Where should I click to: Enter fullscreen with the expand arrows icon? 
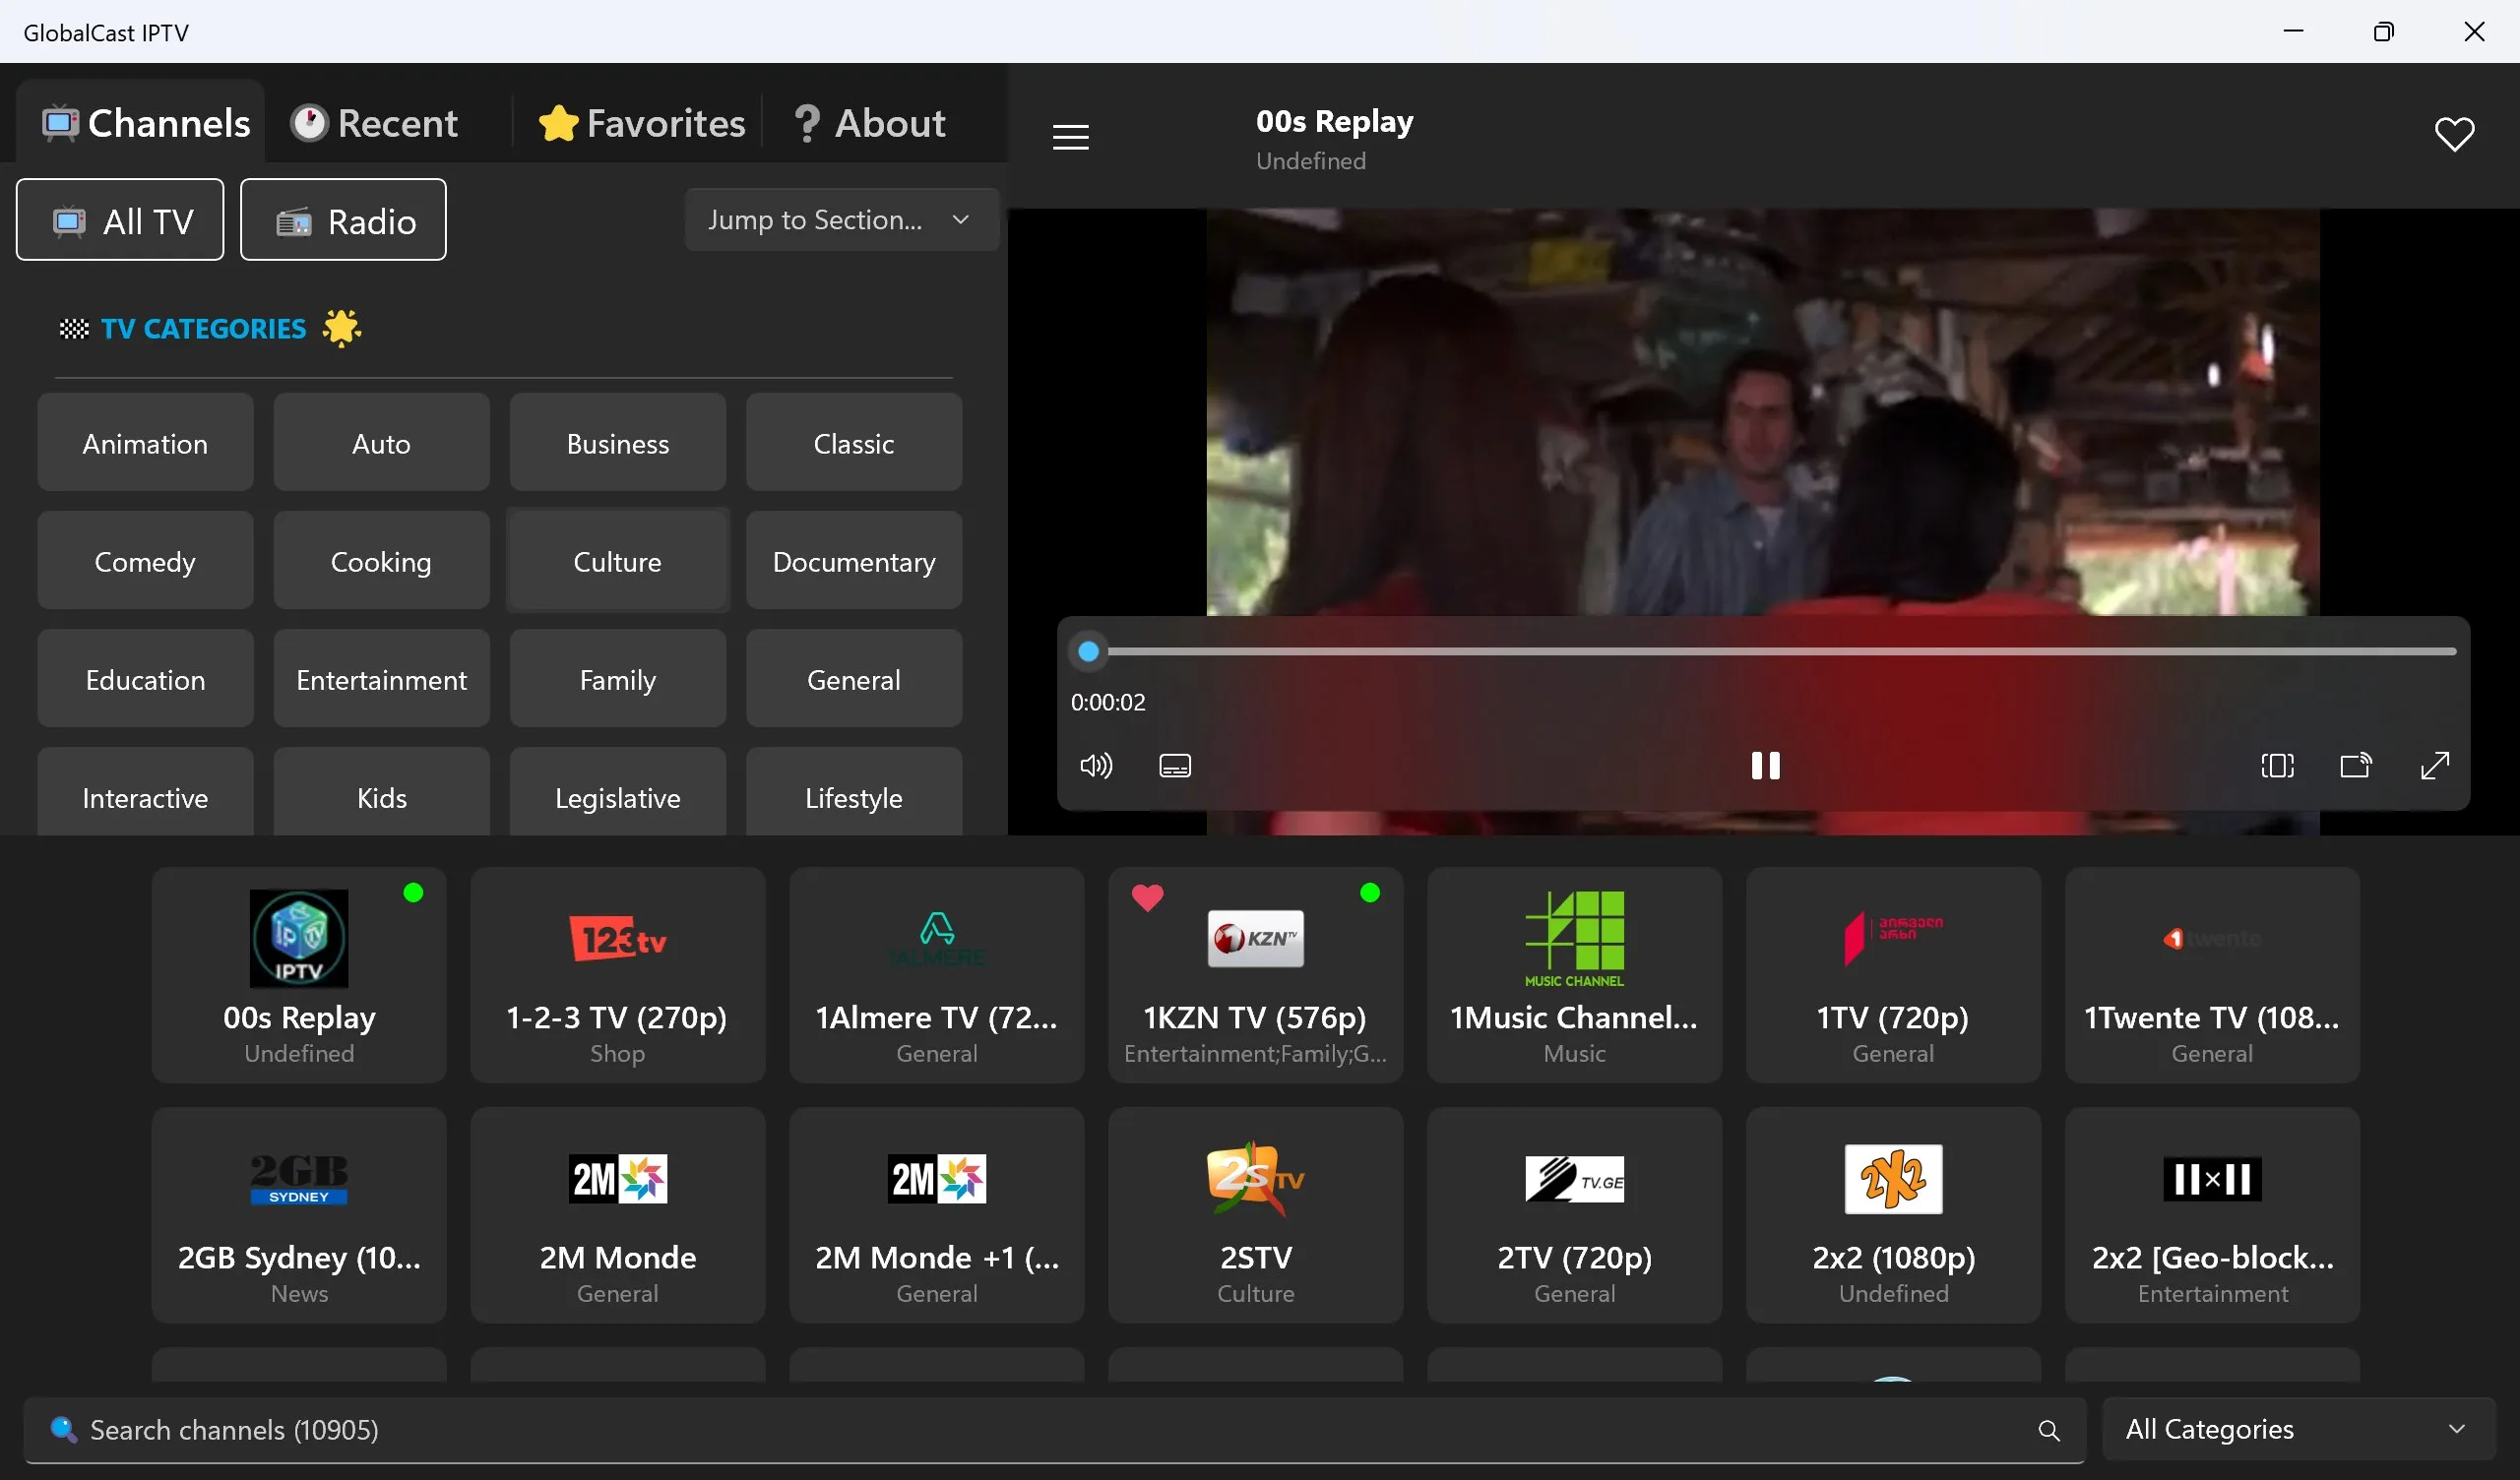coord(2434,766)
